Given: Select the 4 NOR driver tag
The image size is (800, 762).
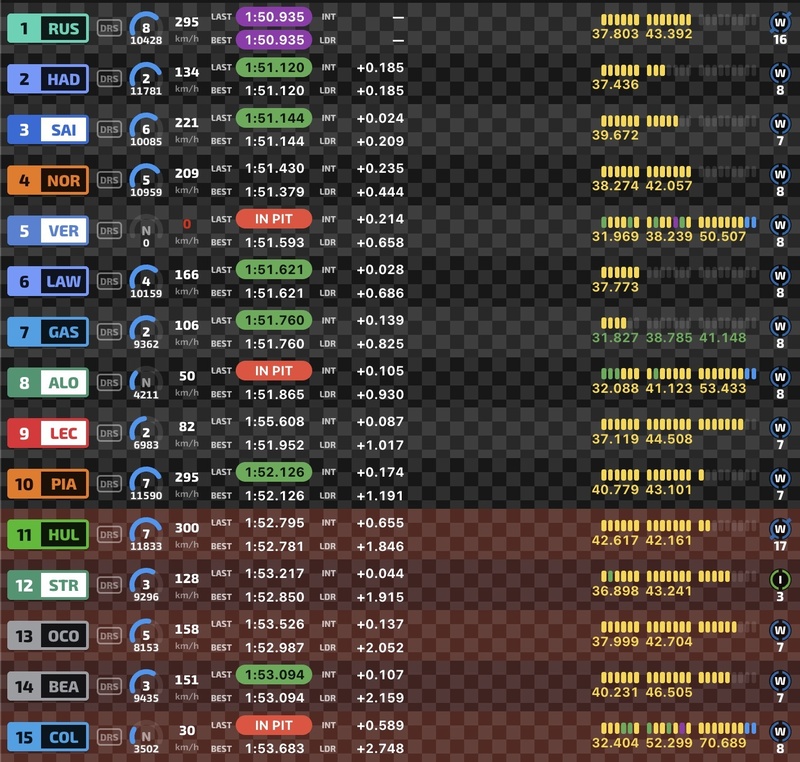Looking at the screenshot, I should [x=48, y=180].
